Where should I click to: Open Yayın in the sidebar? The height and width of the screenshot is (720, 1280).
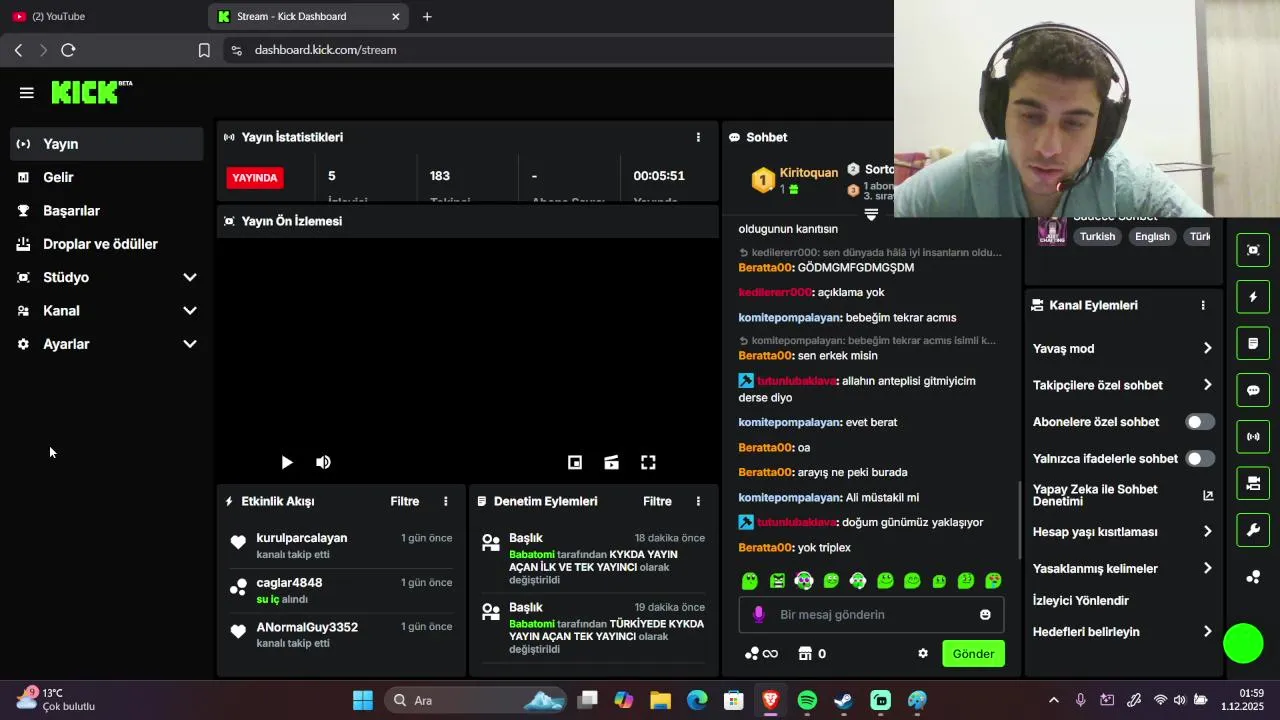pos(107,144)
